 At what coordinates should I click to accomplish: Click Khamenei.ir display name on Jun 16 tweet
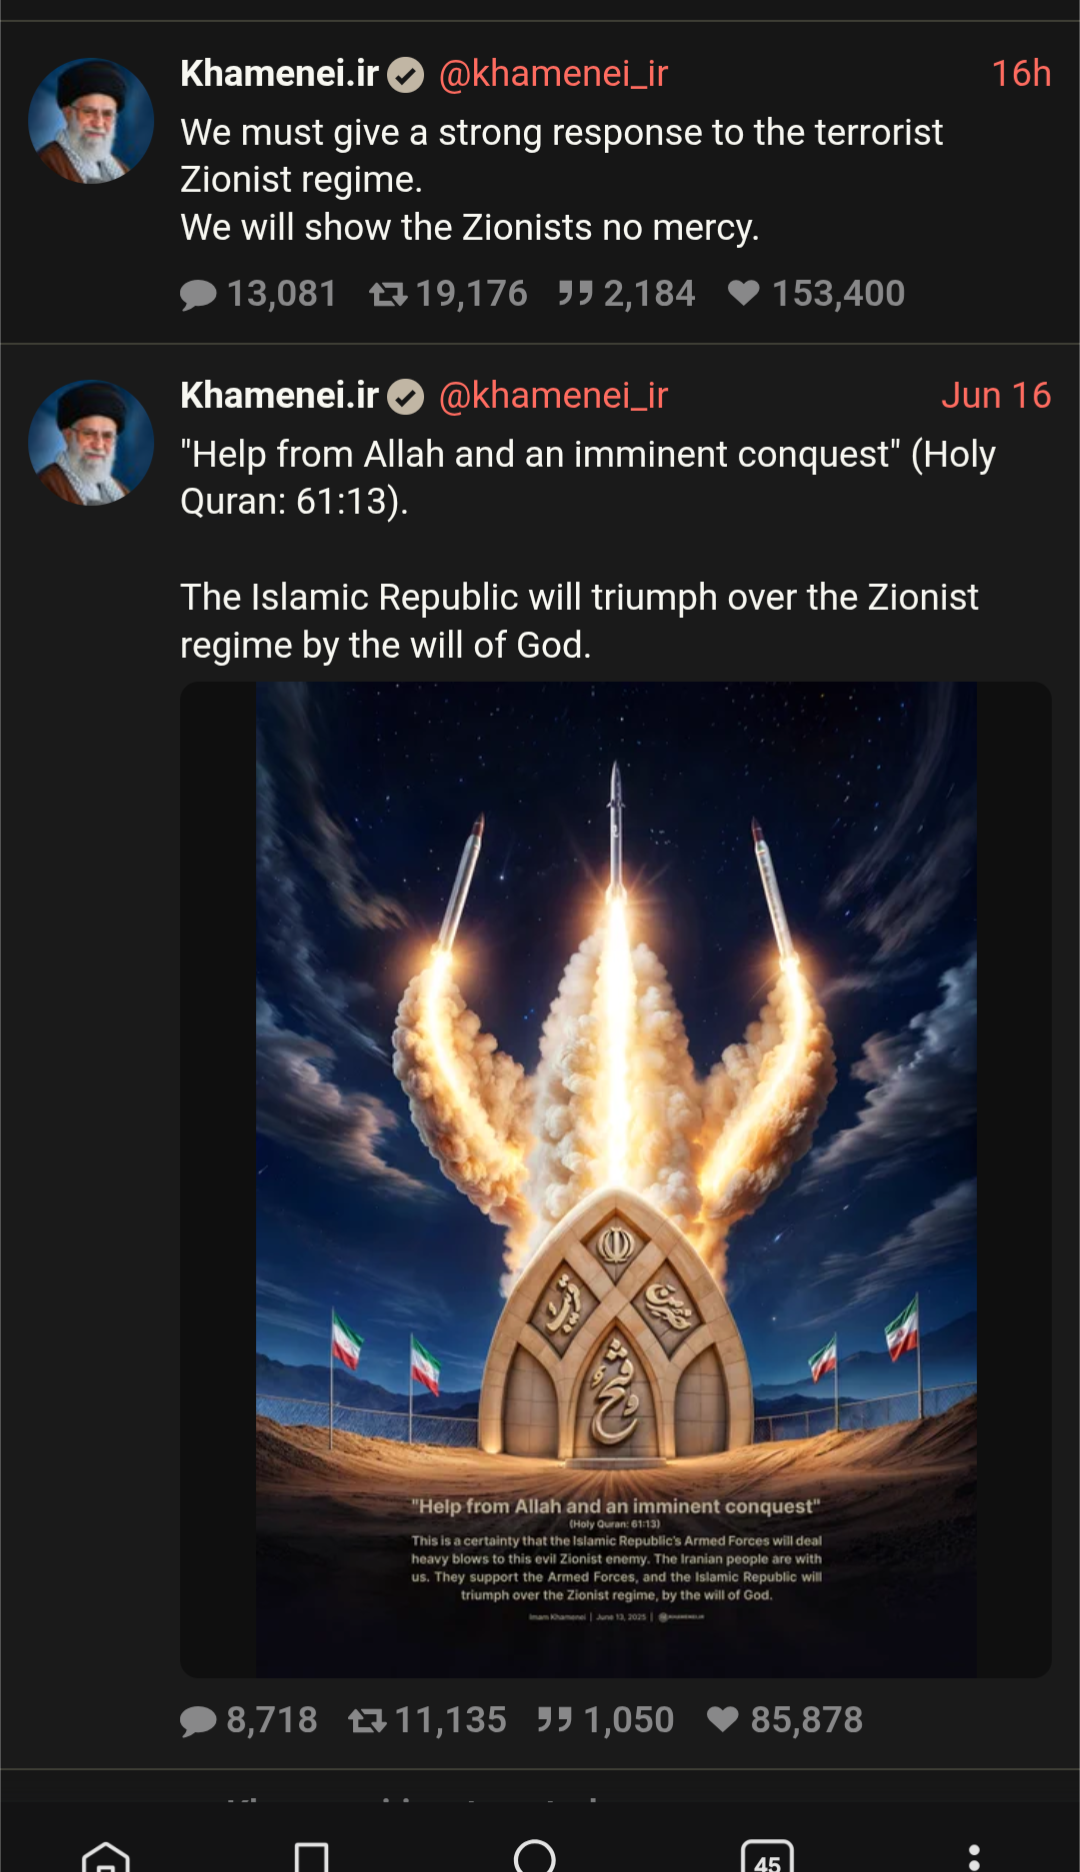(x=279, y=395)
